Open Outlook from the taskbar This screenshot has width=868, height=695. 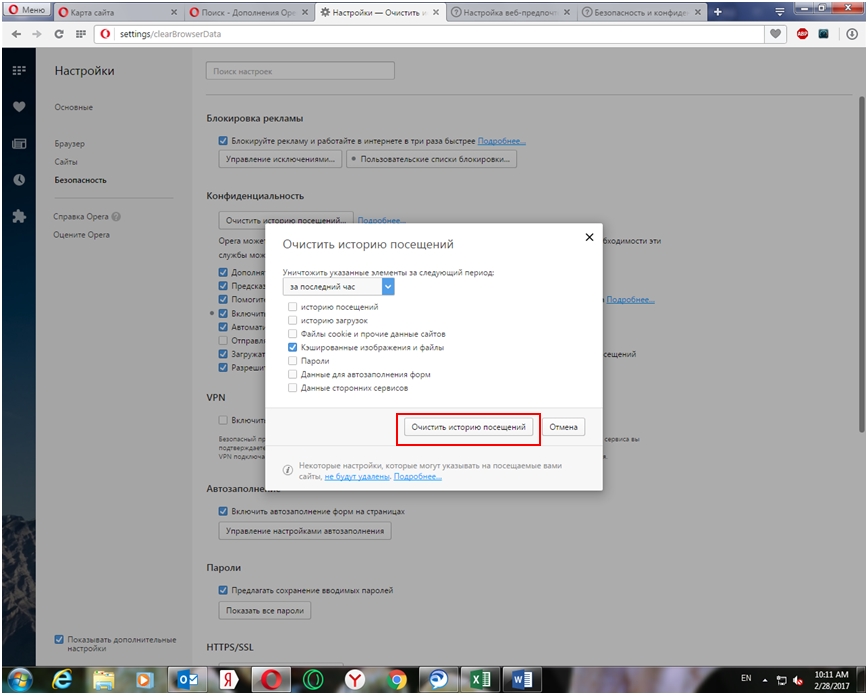click(x=187, y=679)
